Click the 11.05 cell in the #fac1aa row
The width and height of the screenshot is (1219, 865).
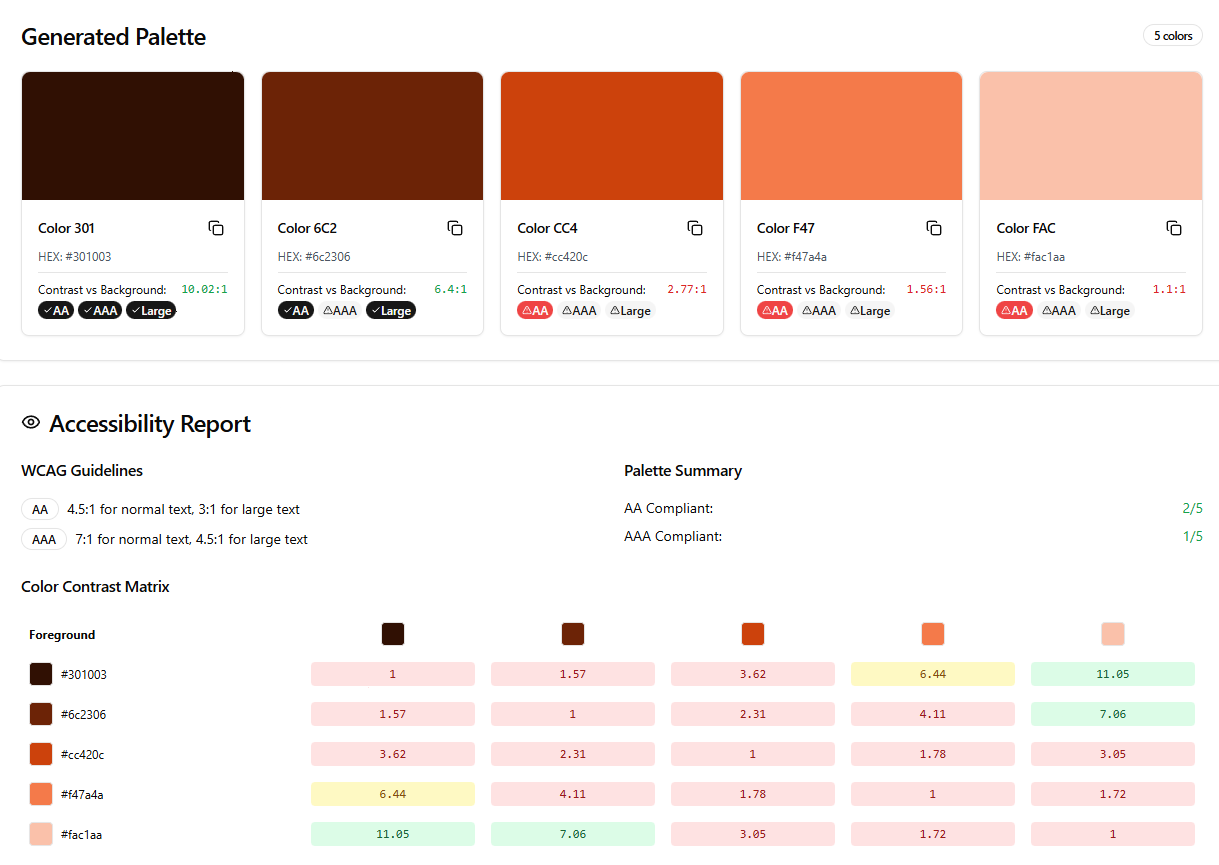click(393, 834)
